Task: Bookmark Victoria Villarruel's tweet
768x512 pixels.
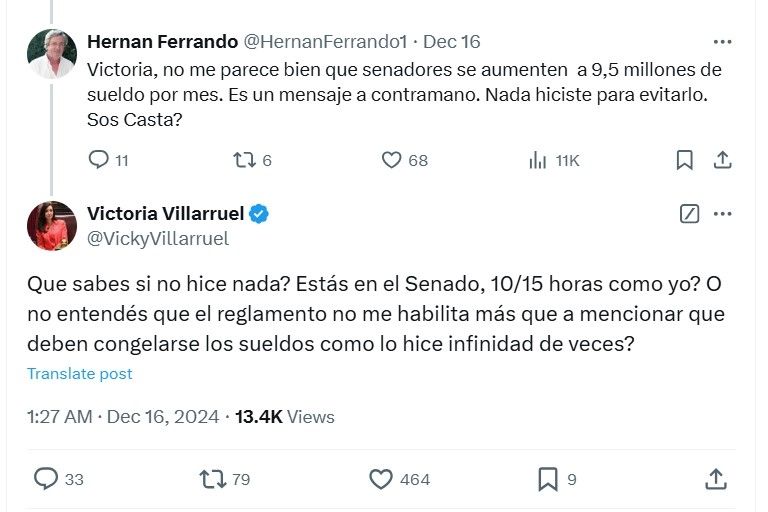Action: click(548, 479)
